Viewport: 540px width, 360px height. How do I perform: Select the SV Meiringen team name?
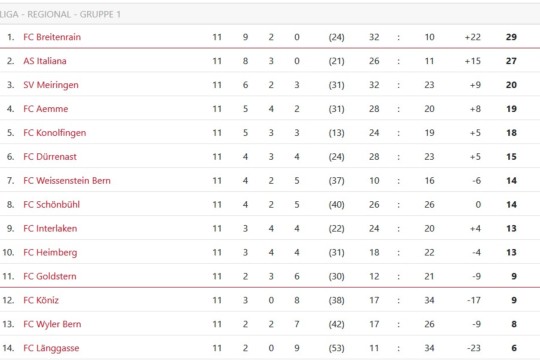tap(51, 85)
